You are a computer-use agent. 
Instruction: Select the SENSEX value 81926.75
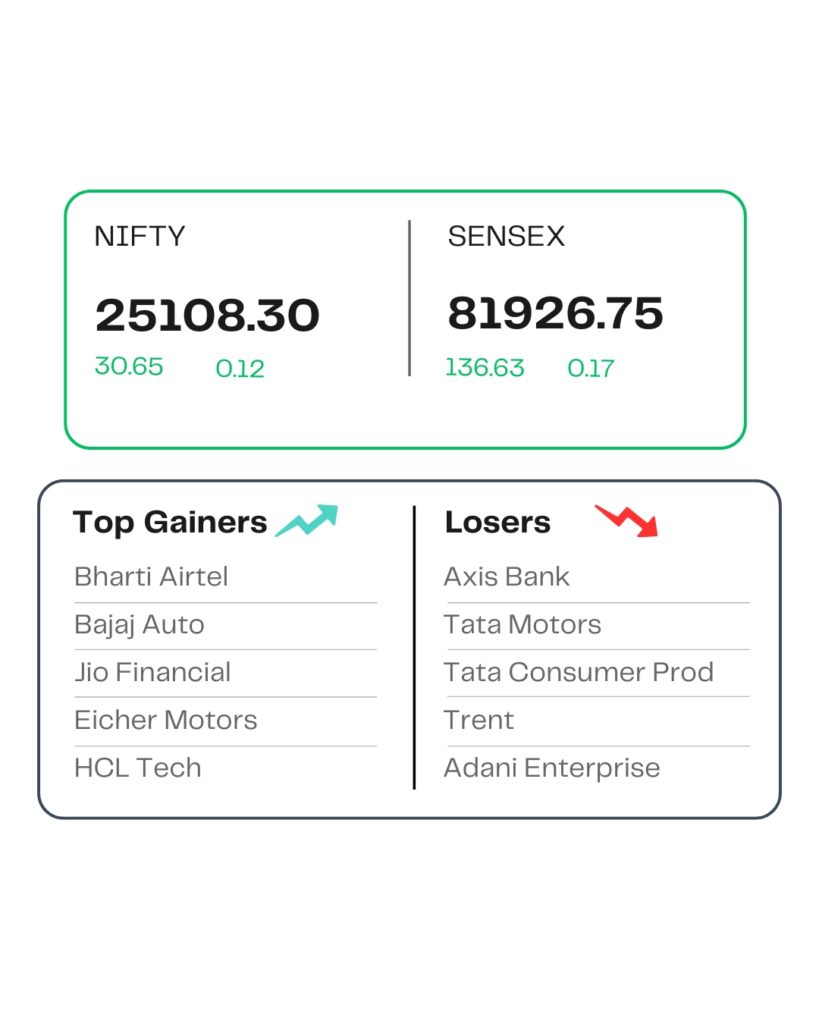click(555, 314)
